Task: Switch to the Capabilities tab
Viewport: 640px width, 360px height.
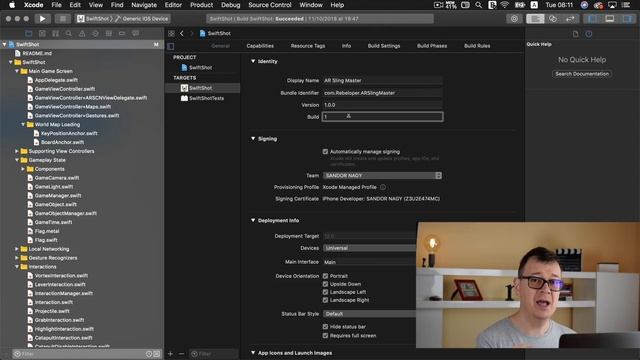Action: coord(260,46)
